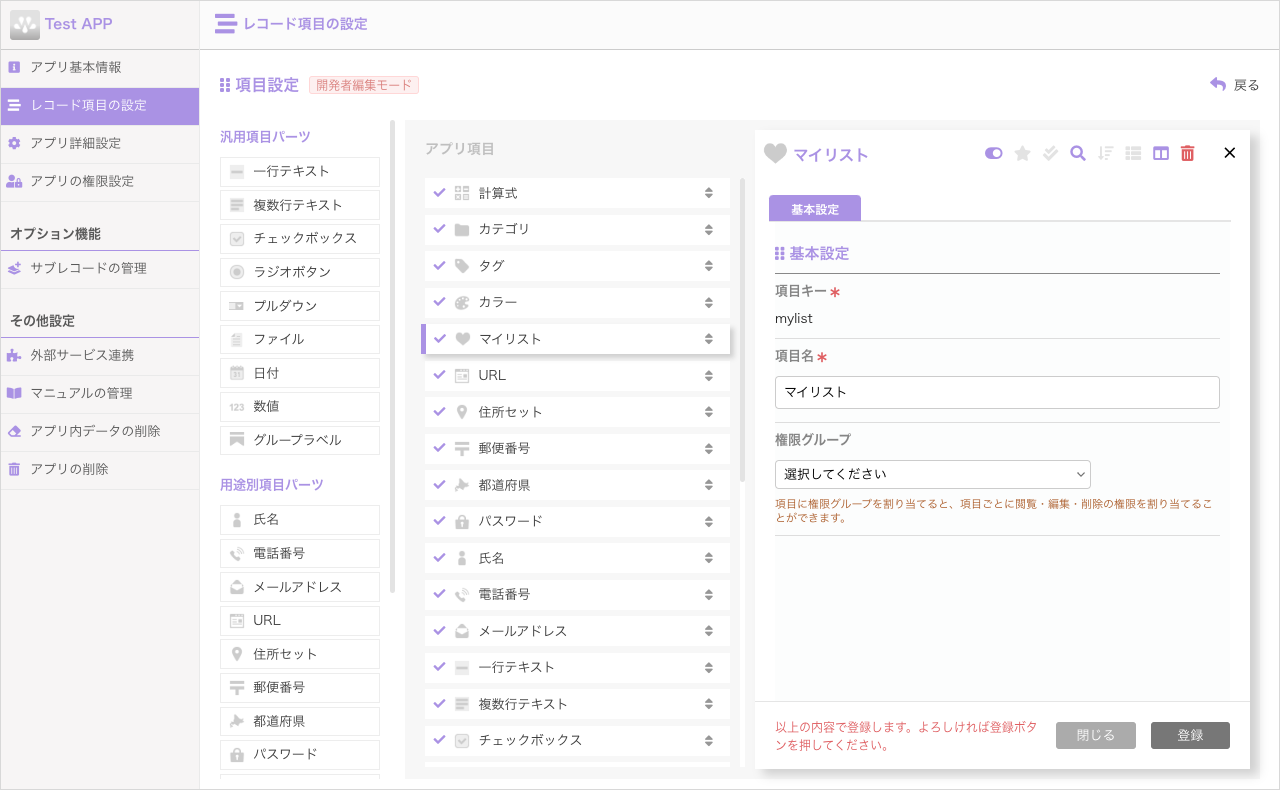Click sort handle arrows on app-item 氏名 row
Image resolution: width=1280 pixels, height=790 pixels.
tap(709, 558)
